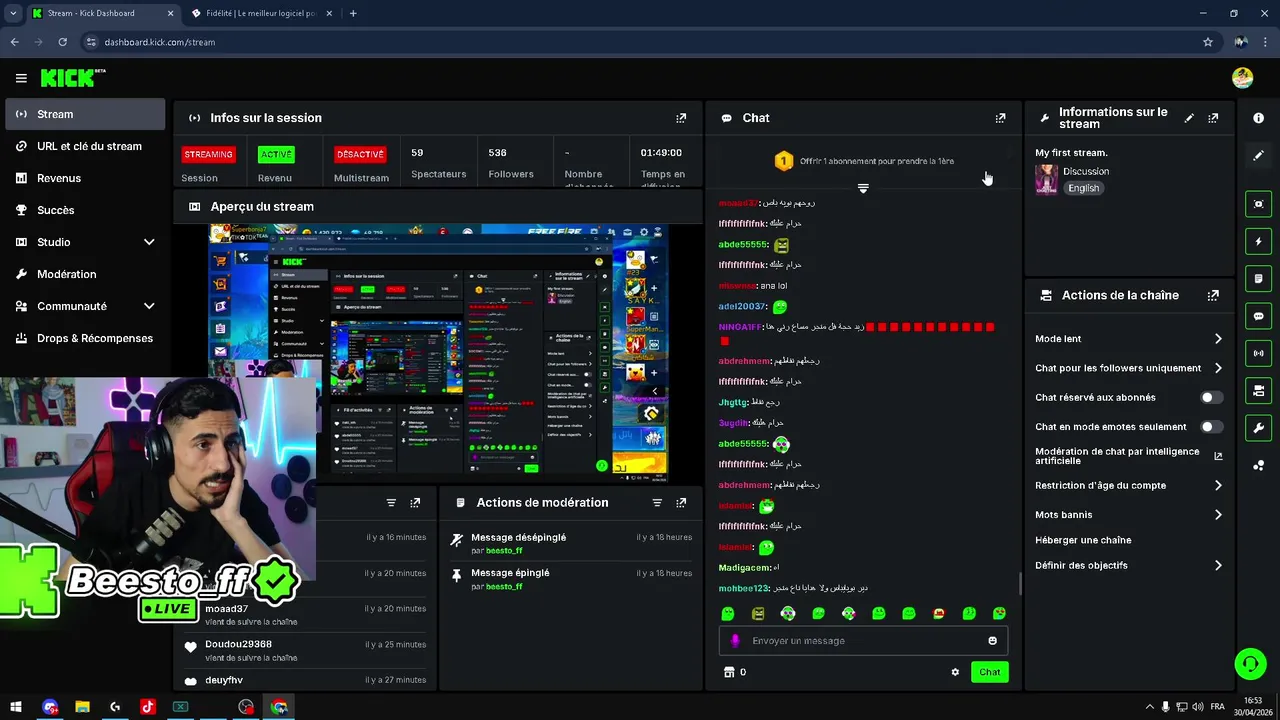The width and height of the screenshot is (1280, 720).
Task: Open the hamburger menu next to the Kick logo
Action: tap(21, 78)
